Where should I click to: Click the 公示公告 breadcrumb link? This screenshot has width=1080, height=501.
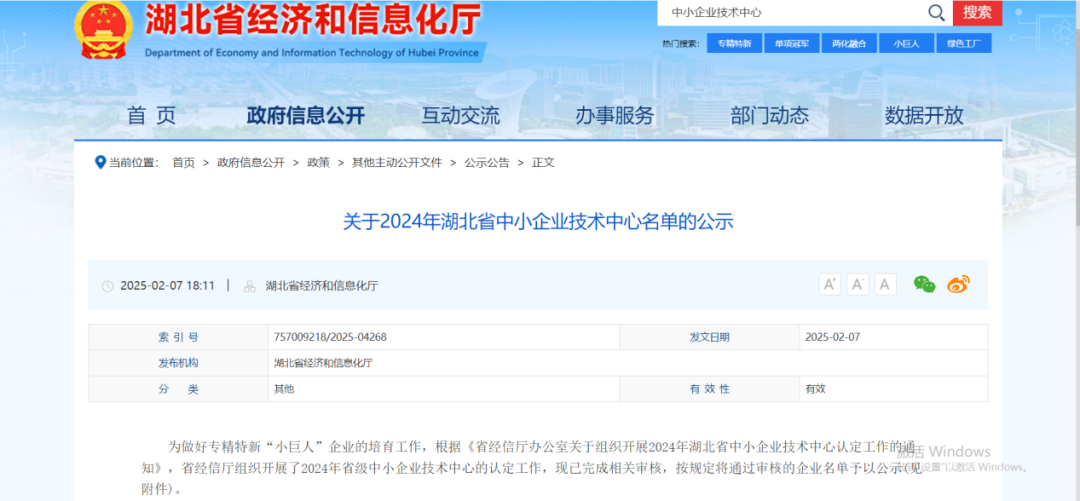click(x=486, y=162)
